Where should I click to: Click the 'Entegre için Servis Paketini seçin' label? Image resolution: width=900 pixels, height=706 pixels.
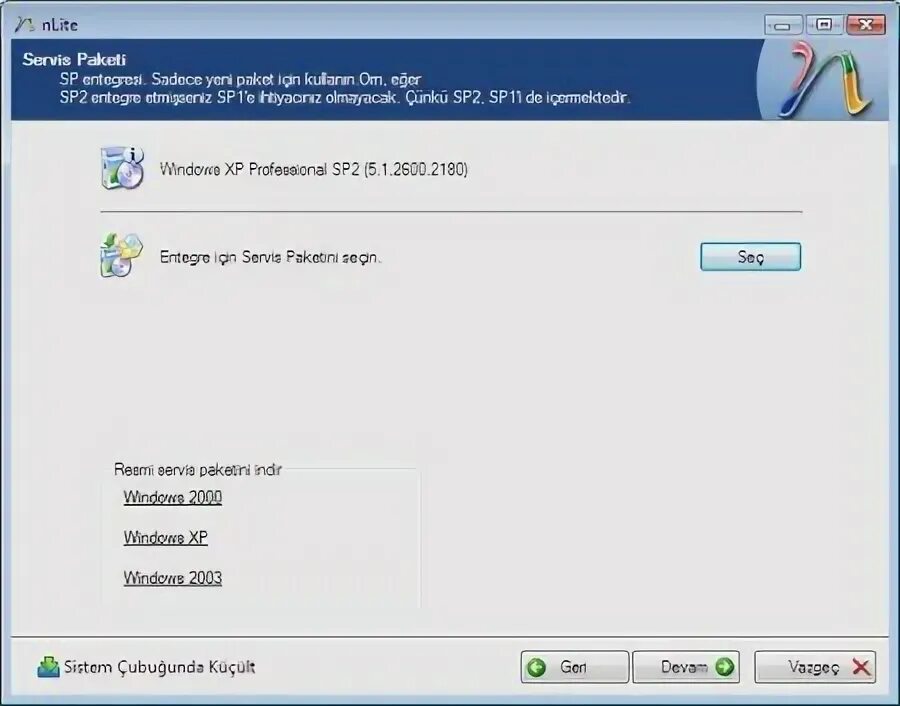click(x=270, y=257)
